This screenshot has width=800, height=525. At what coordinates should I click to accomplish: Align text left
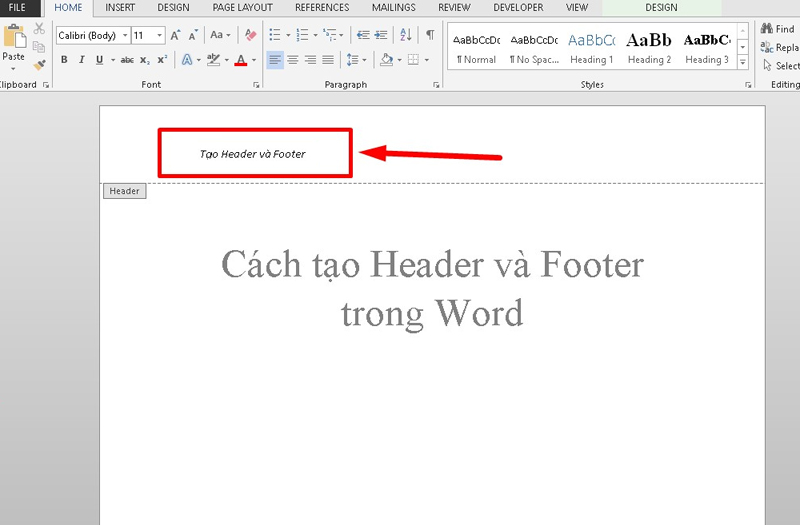tap(275, 60)
